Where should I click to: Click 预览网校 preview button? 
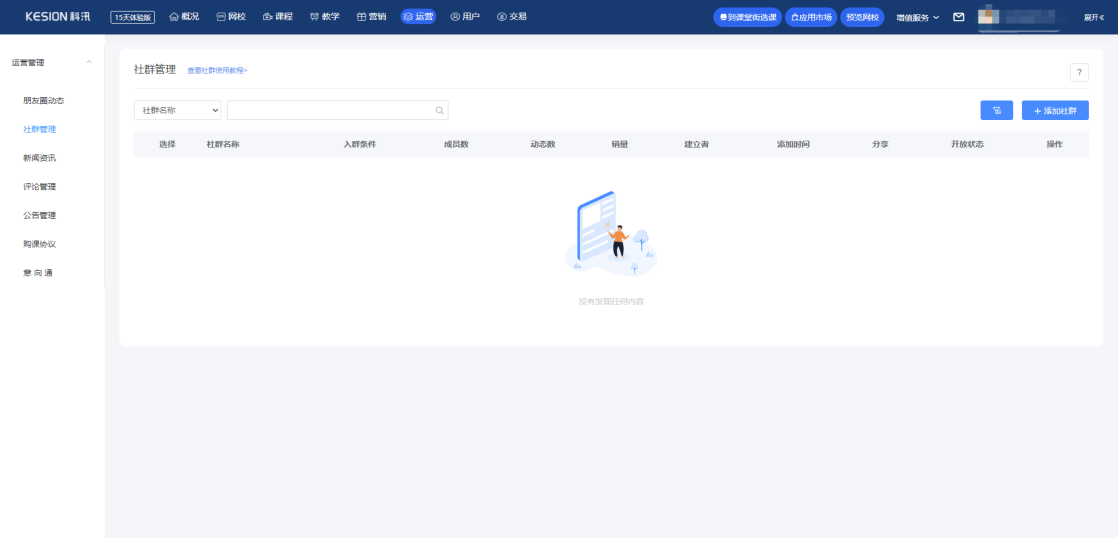point(863,17)
